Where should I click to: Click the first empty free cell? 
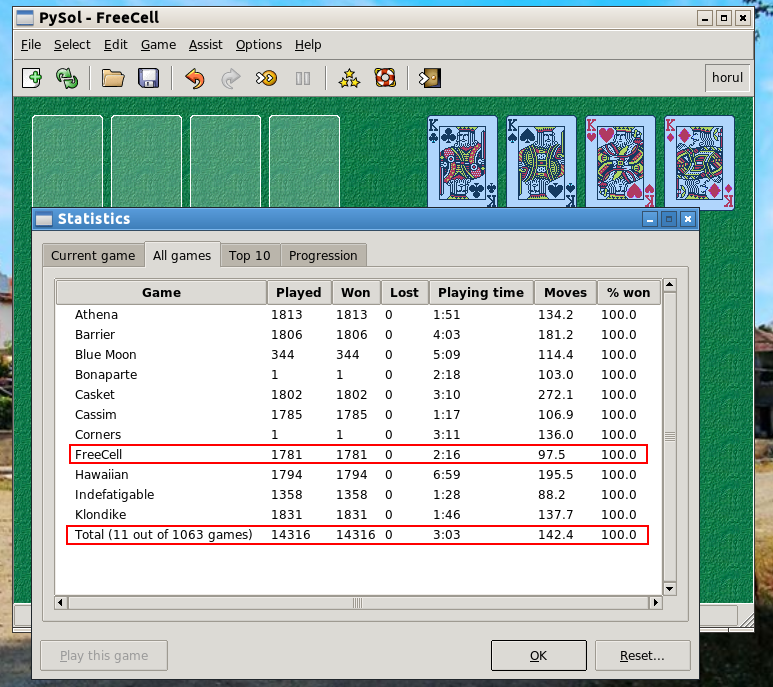click(68, 161)
